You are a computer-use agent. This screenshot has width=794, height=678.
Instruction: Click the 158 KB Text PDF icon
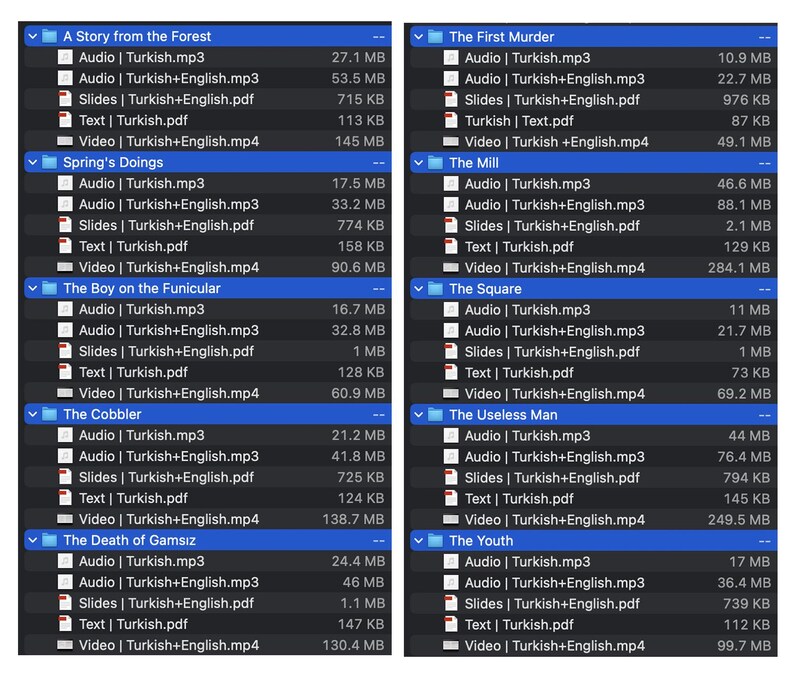(65, 247)
